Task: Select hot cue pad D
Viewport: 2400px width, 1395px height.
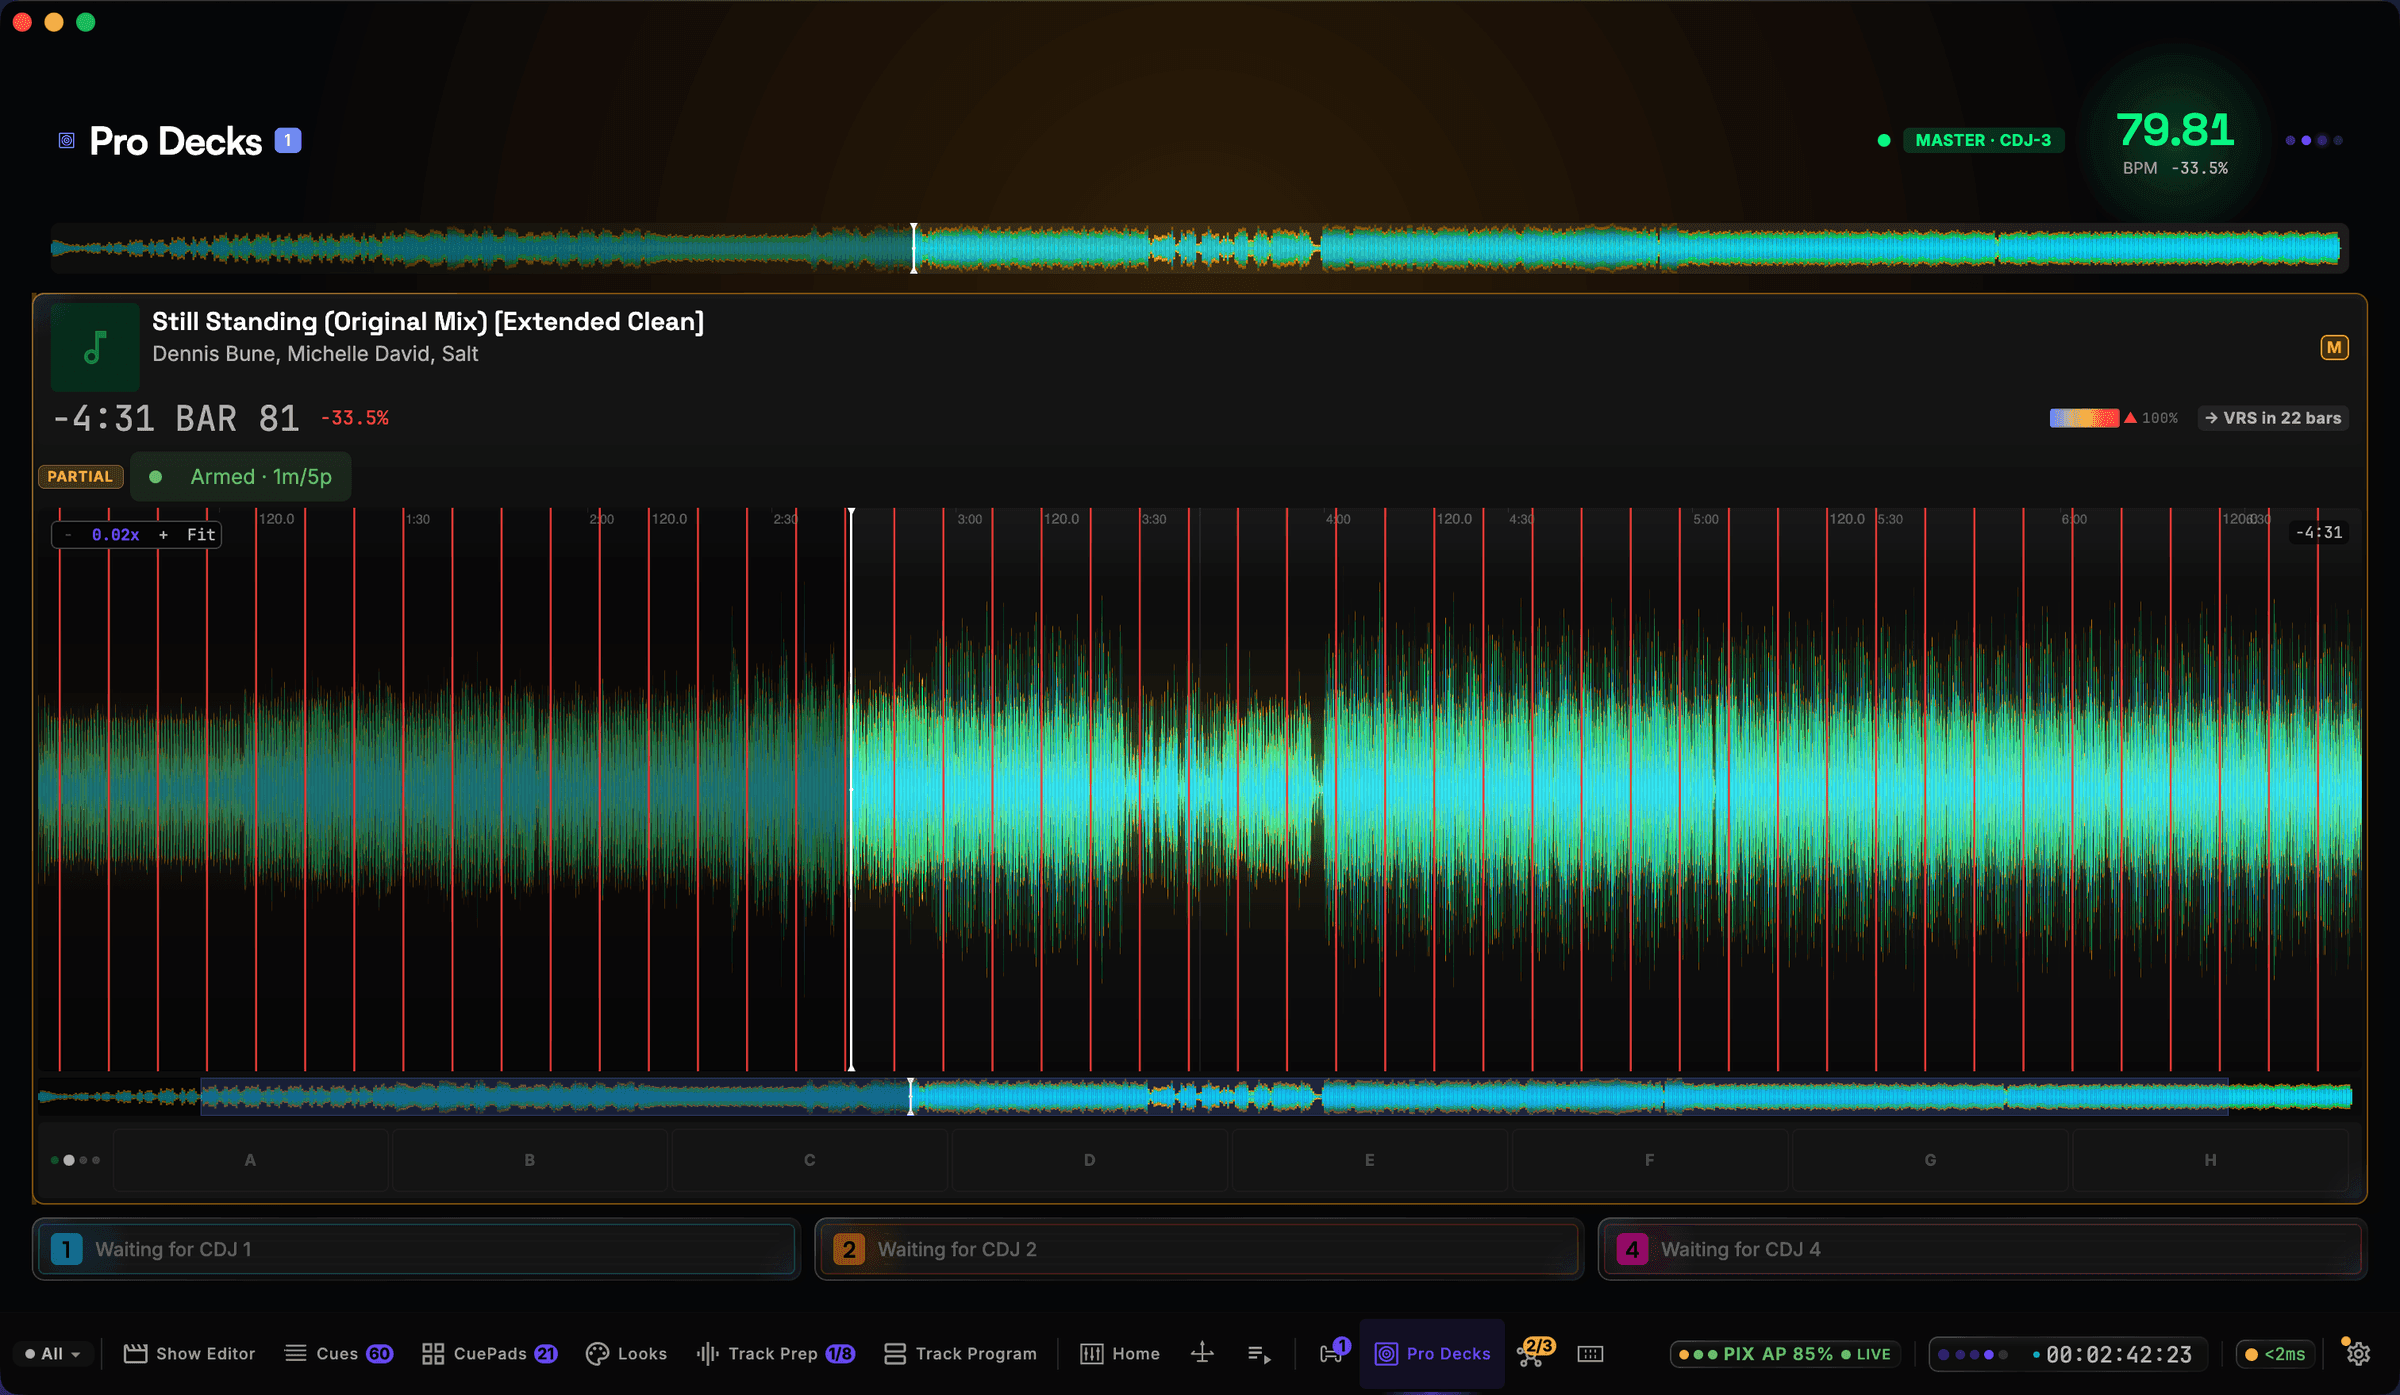Action: (1090, 1160)
